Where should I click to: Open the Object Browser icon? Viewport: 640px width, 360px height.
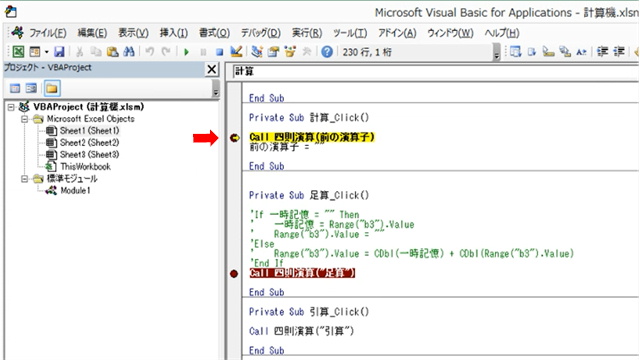290,52
